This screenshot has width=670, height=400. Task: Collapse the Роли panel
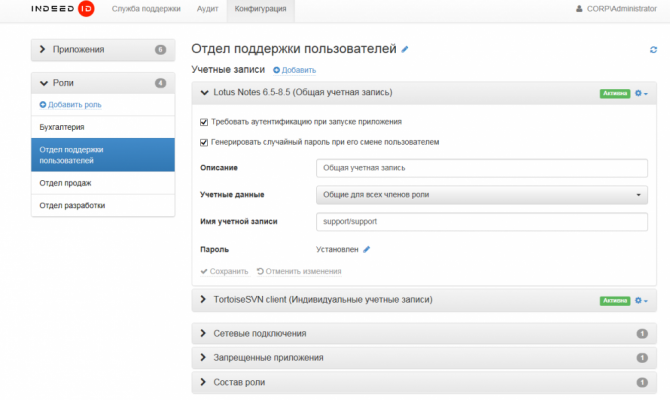tap(103, 83)
